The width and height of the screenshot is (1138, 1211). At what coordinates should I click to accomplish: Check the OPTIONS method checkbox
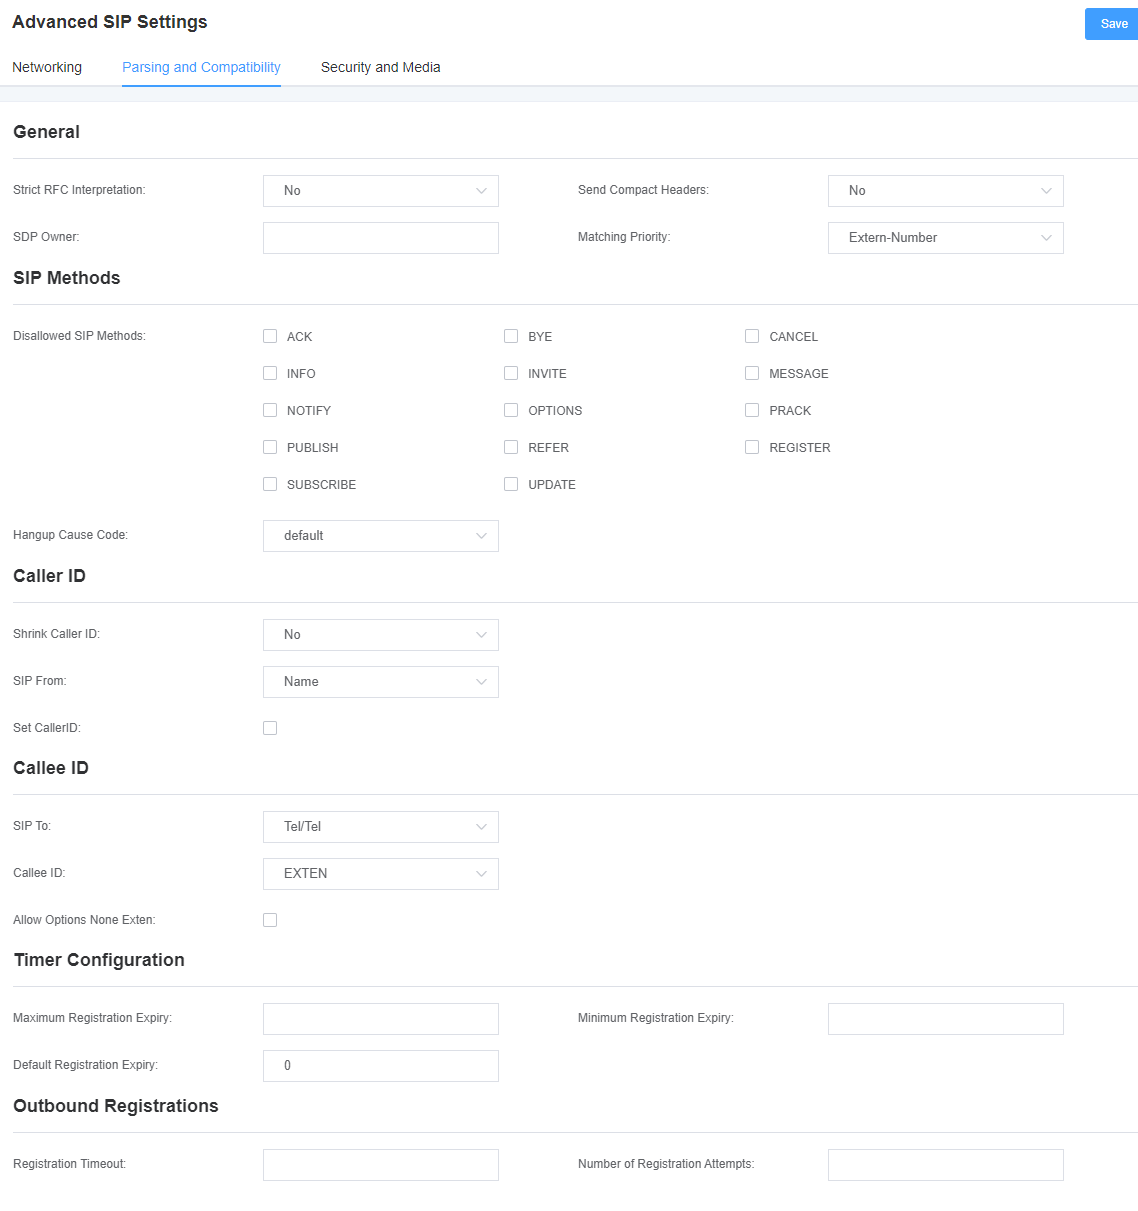tap(511, 410)
